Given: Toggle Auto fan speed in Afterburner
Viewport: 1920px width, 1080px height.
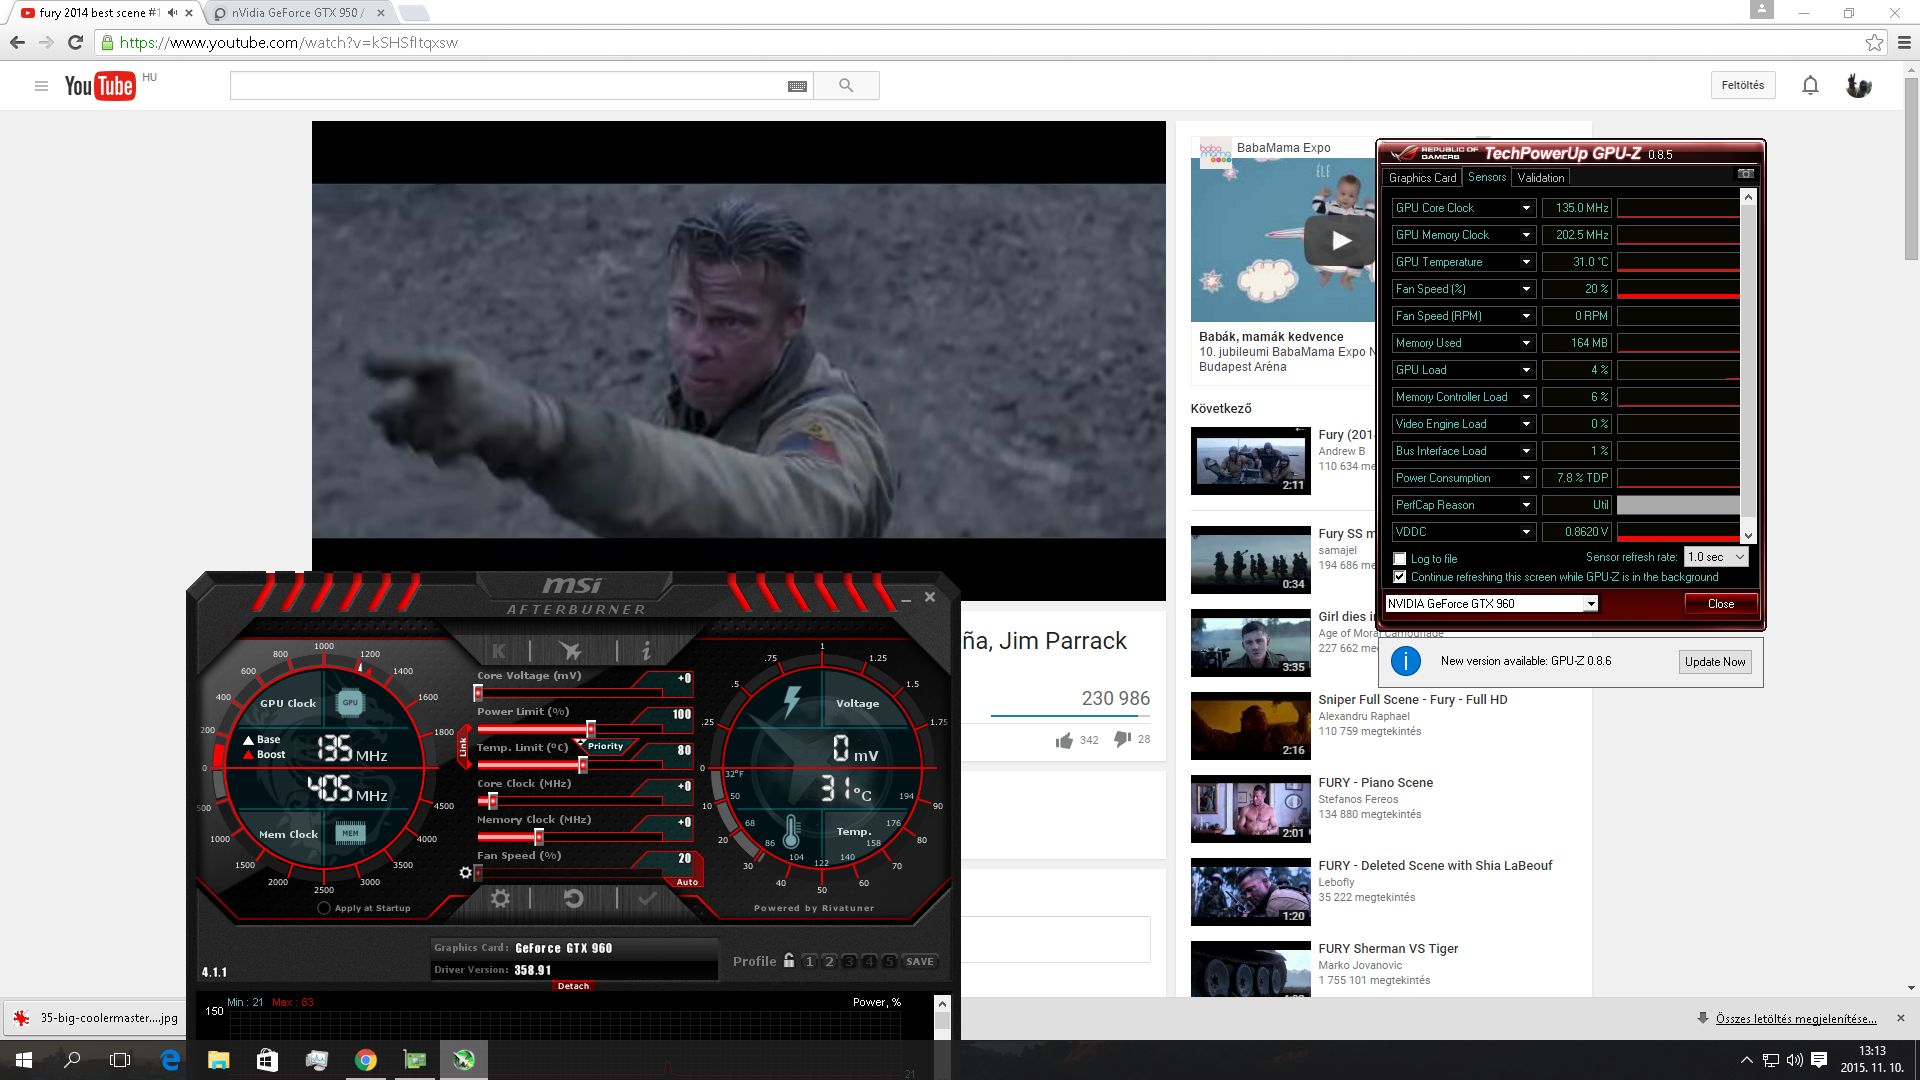Looking at the screenshot, I should [687, 882].
